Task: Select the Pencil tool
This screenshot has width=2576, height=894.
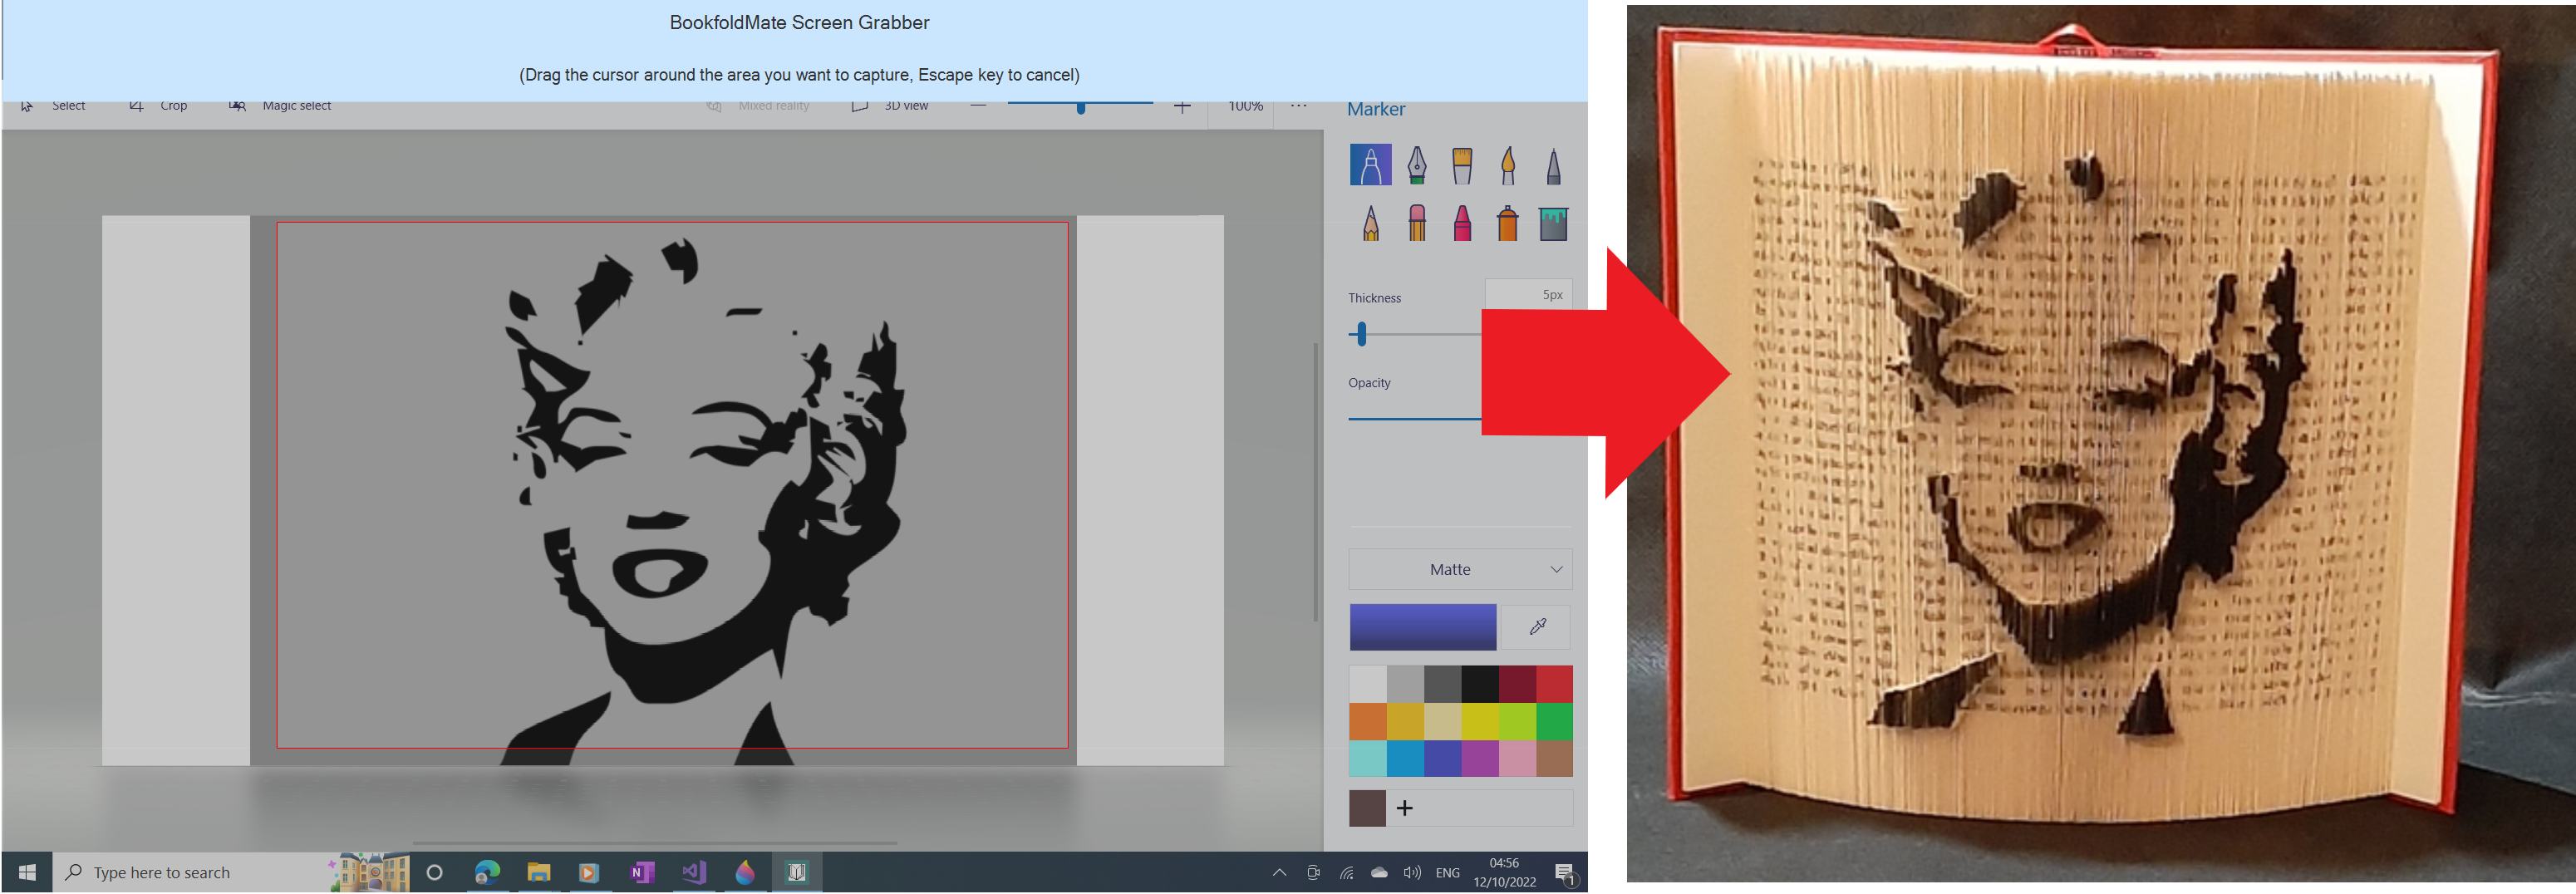Action: (x=1370, y=222)
